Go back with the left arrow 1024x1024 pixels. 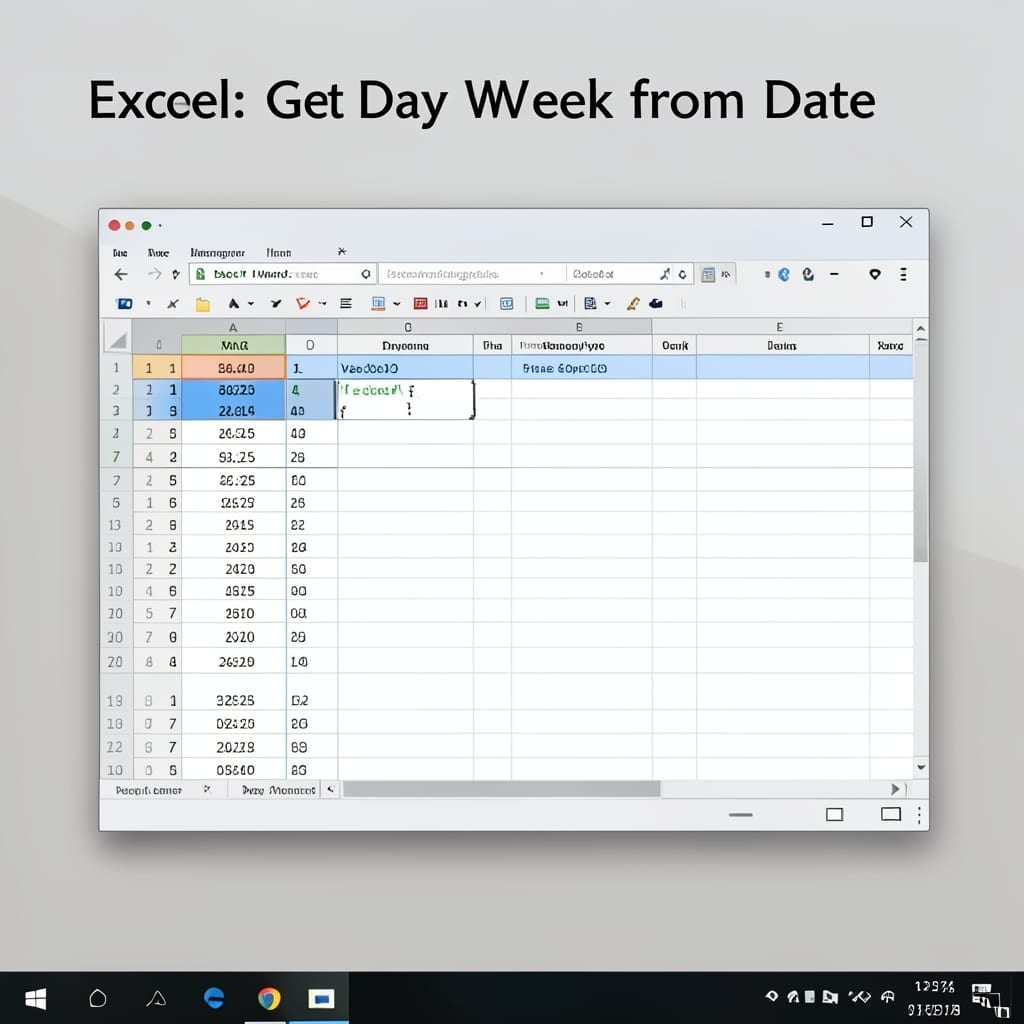121,274
